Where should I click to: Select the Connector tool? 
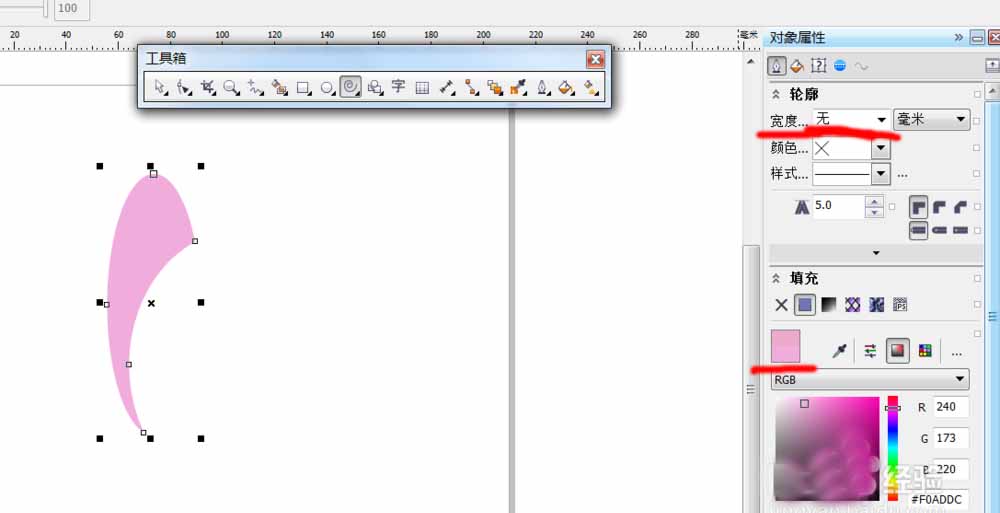pos(471,87)
